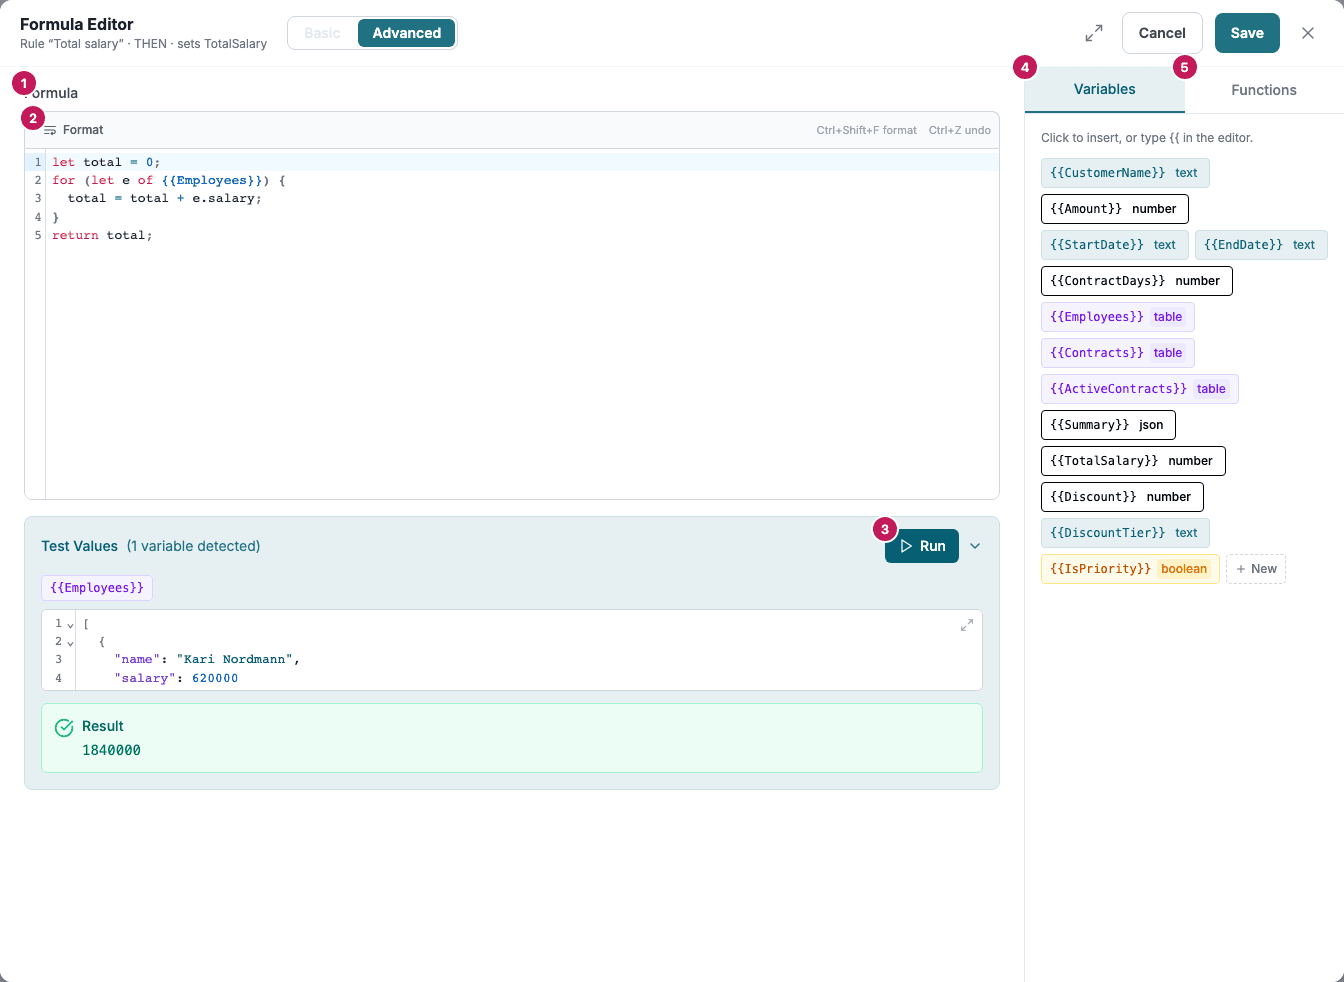
Task: Expand the Formula Editor dialog to fullscreen
Action: pos(1094,33)
